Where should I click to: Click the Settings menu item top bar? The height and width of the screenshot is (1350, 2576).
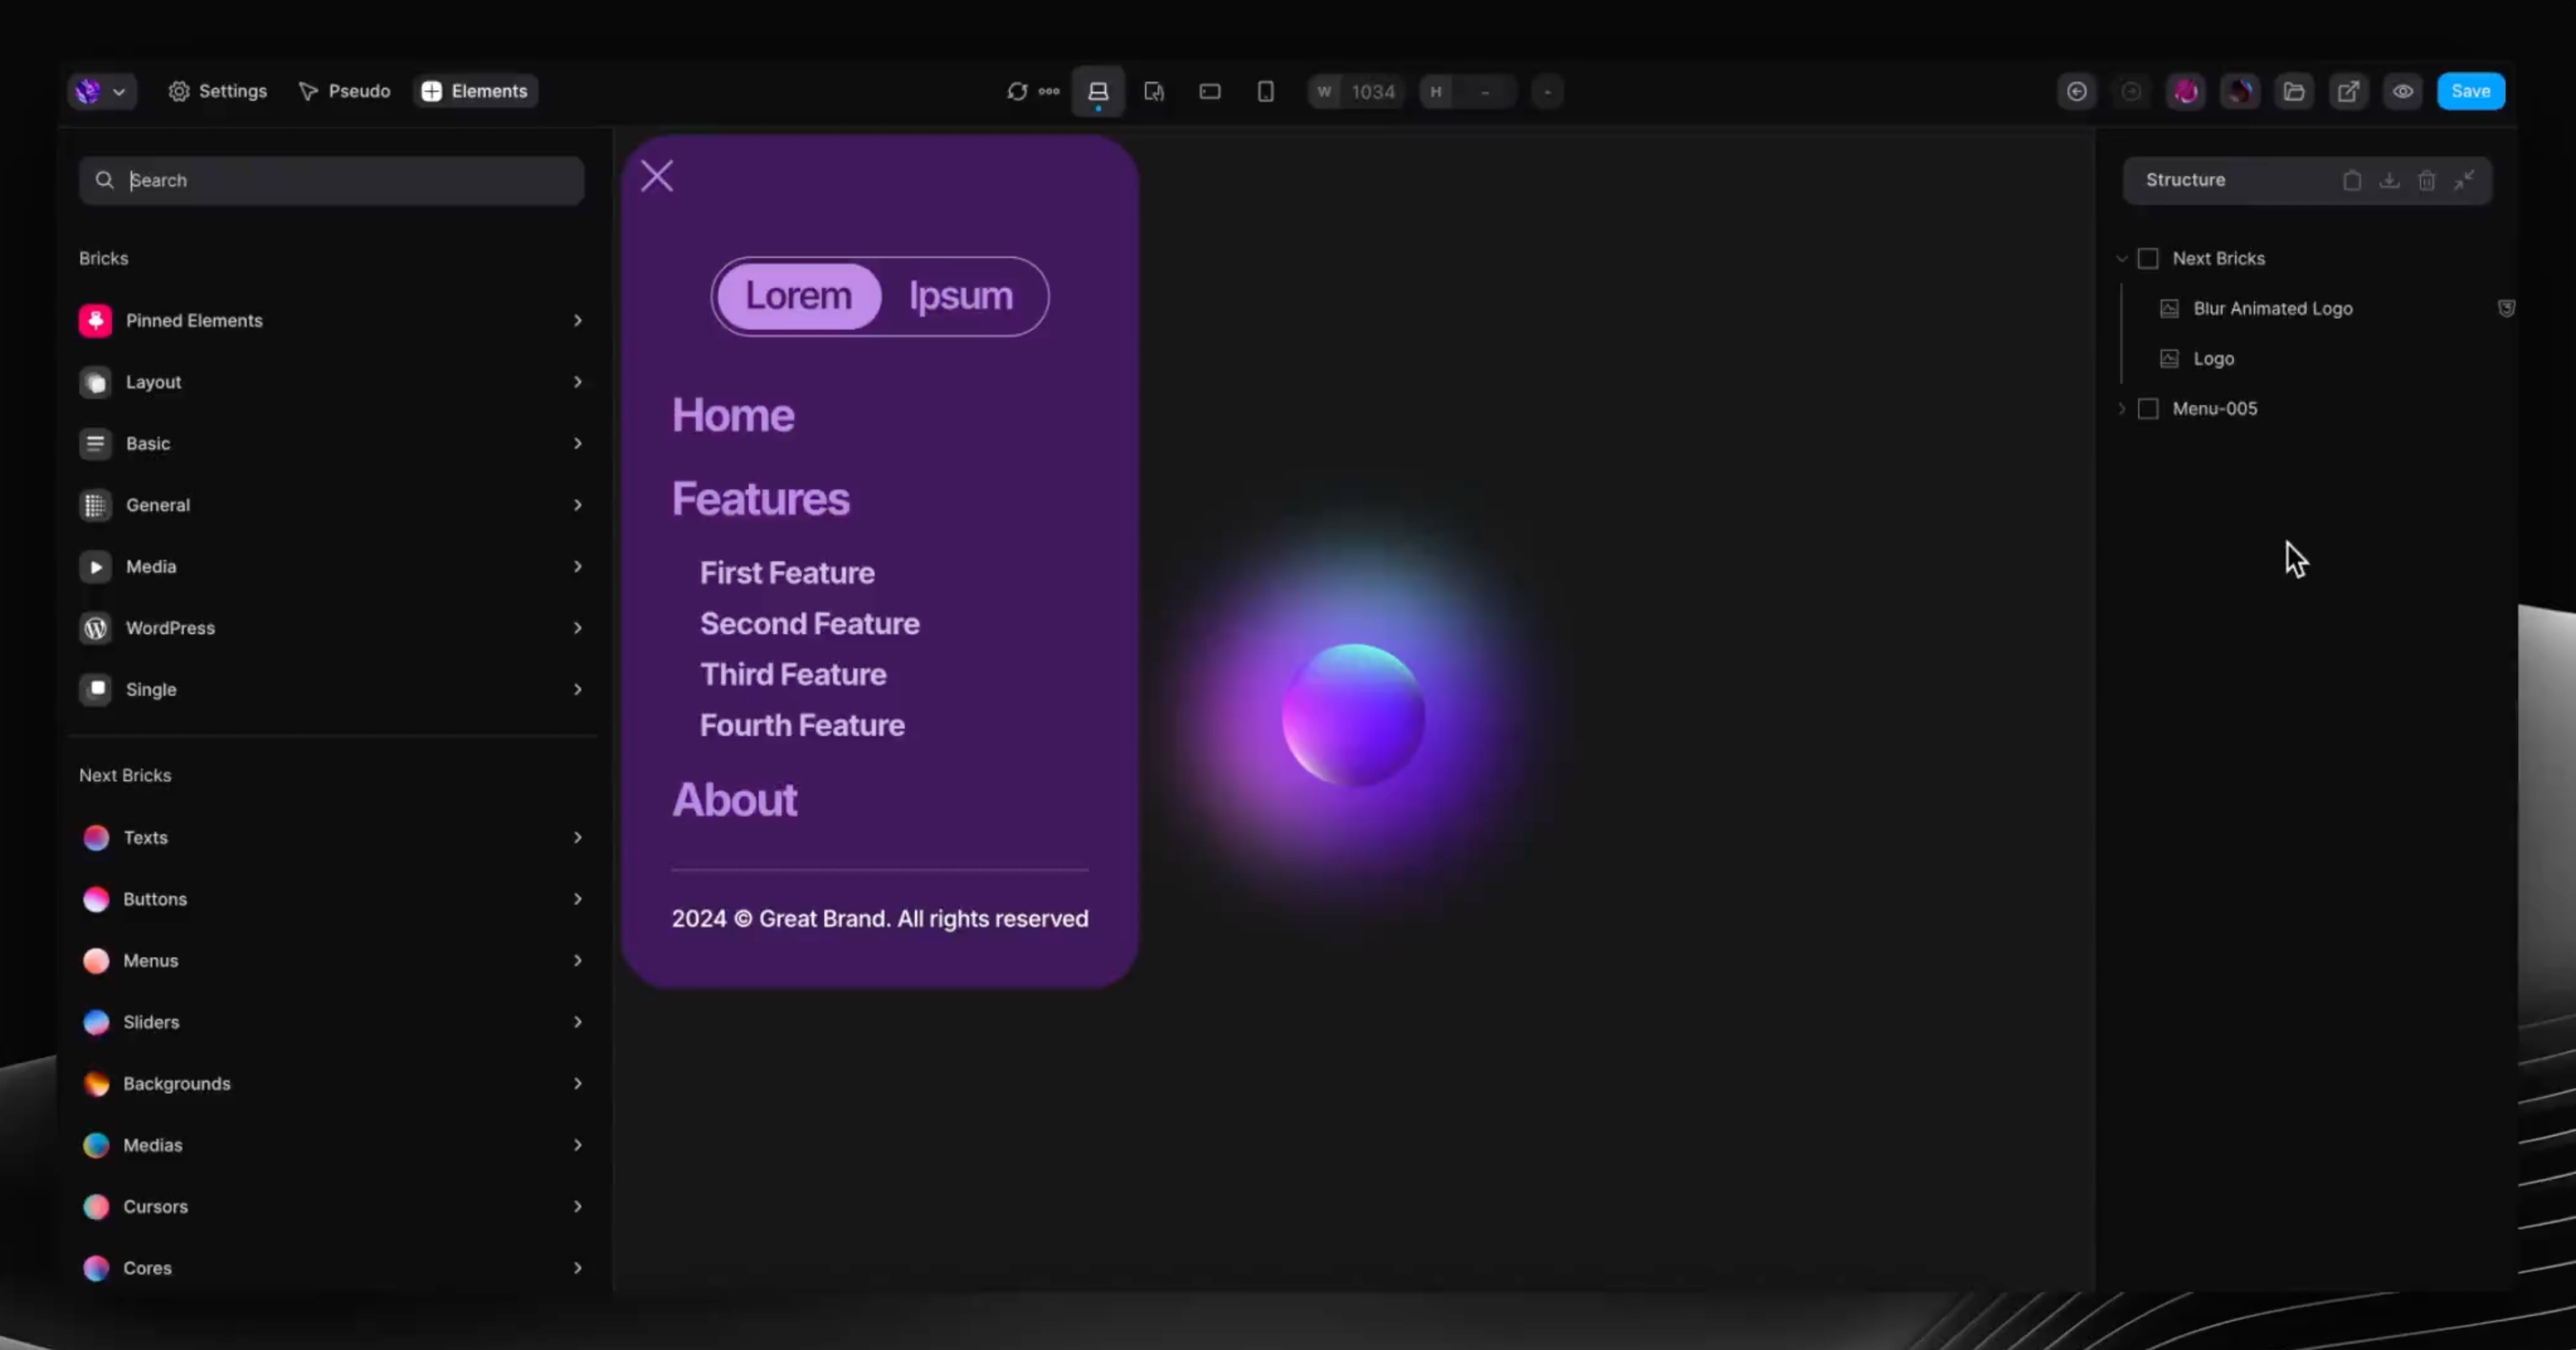coord(218,90)
